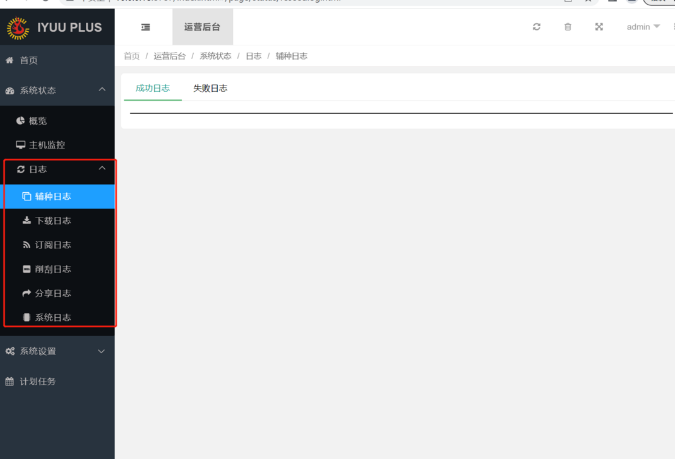683x459 pixels.
Task: Open the admin user dropdown
Action: coord(643,27)
